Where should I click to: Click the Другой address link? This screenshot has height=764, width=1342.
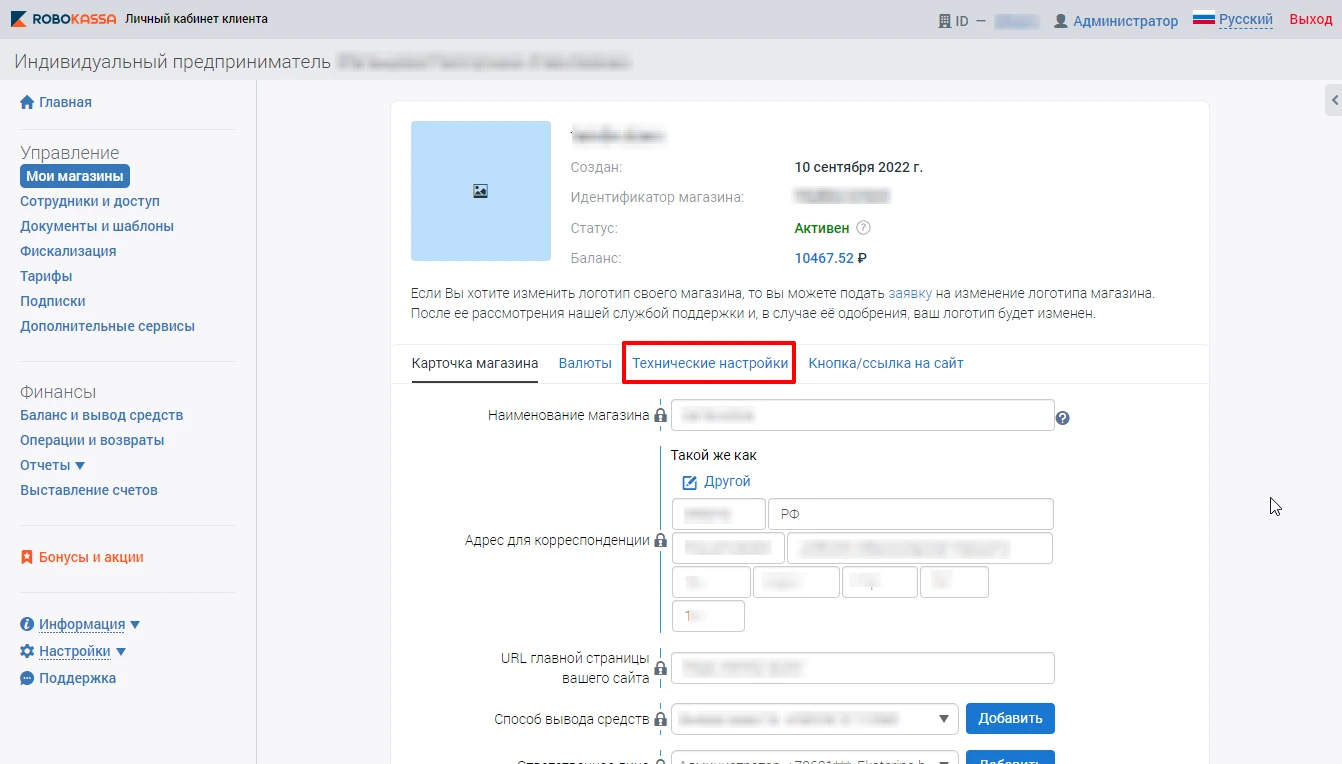727,481
